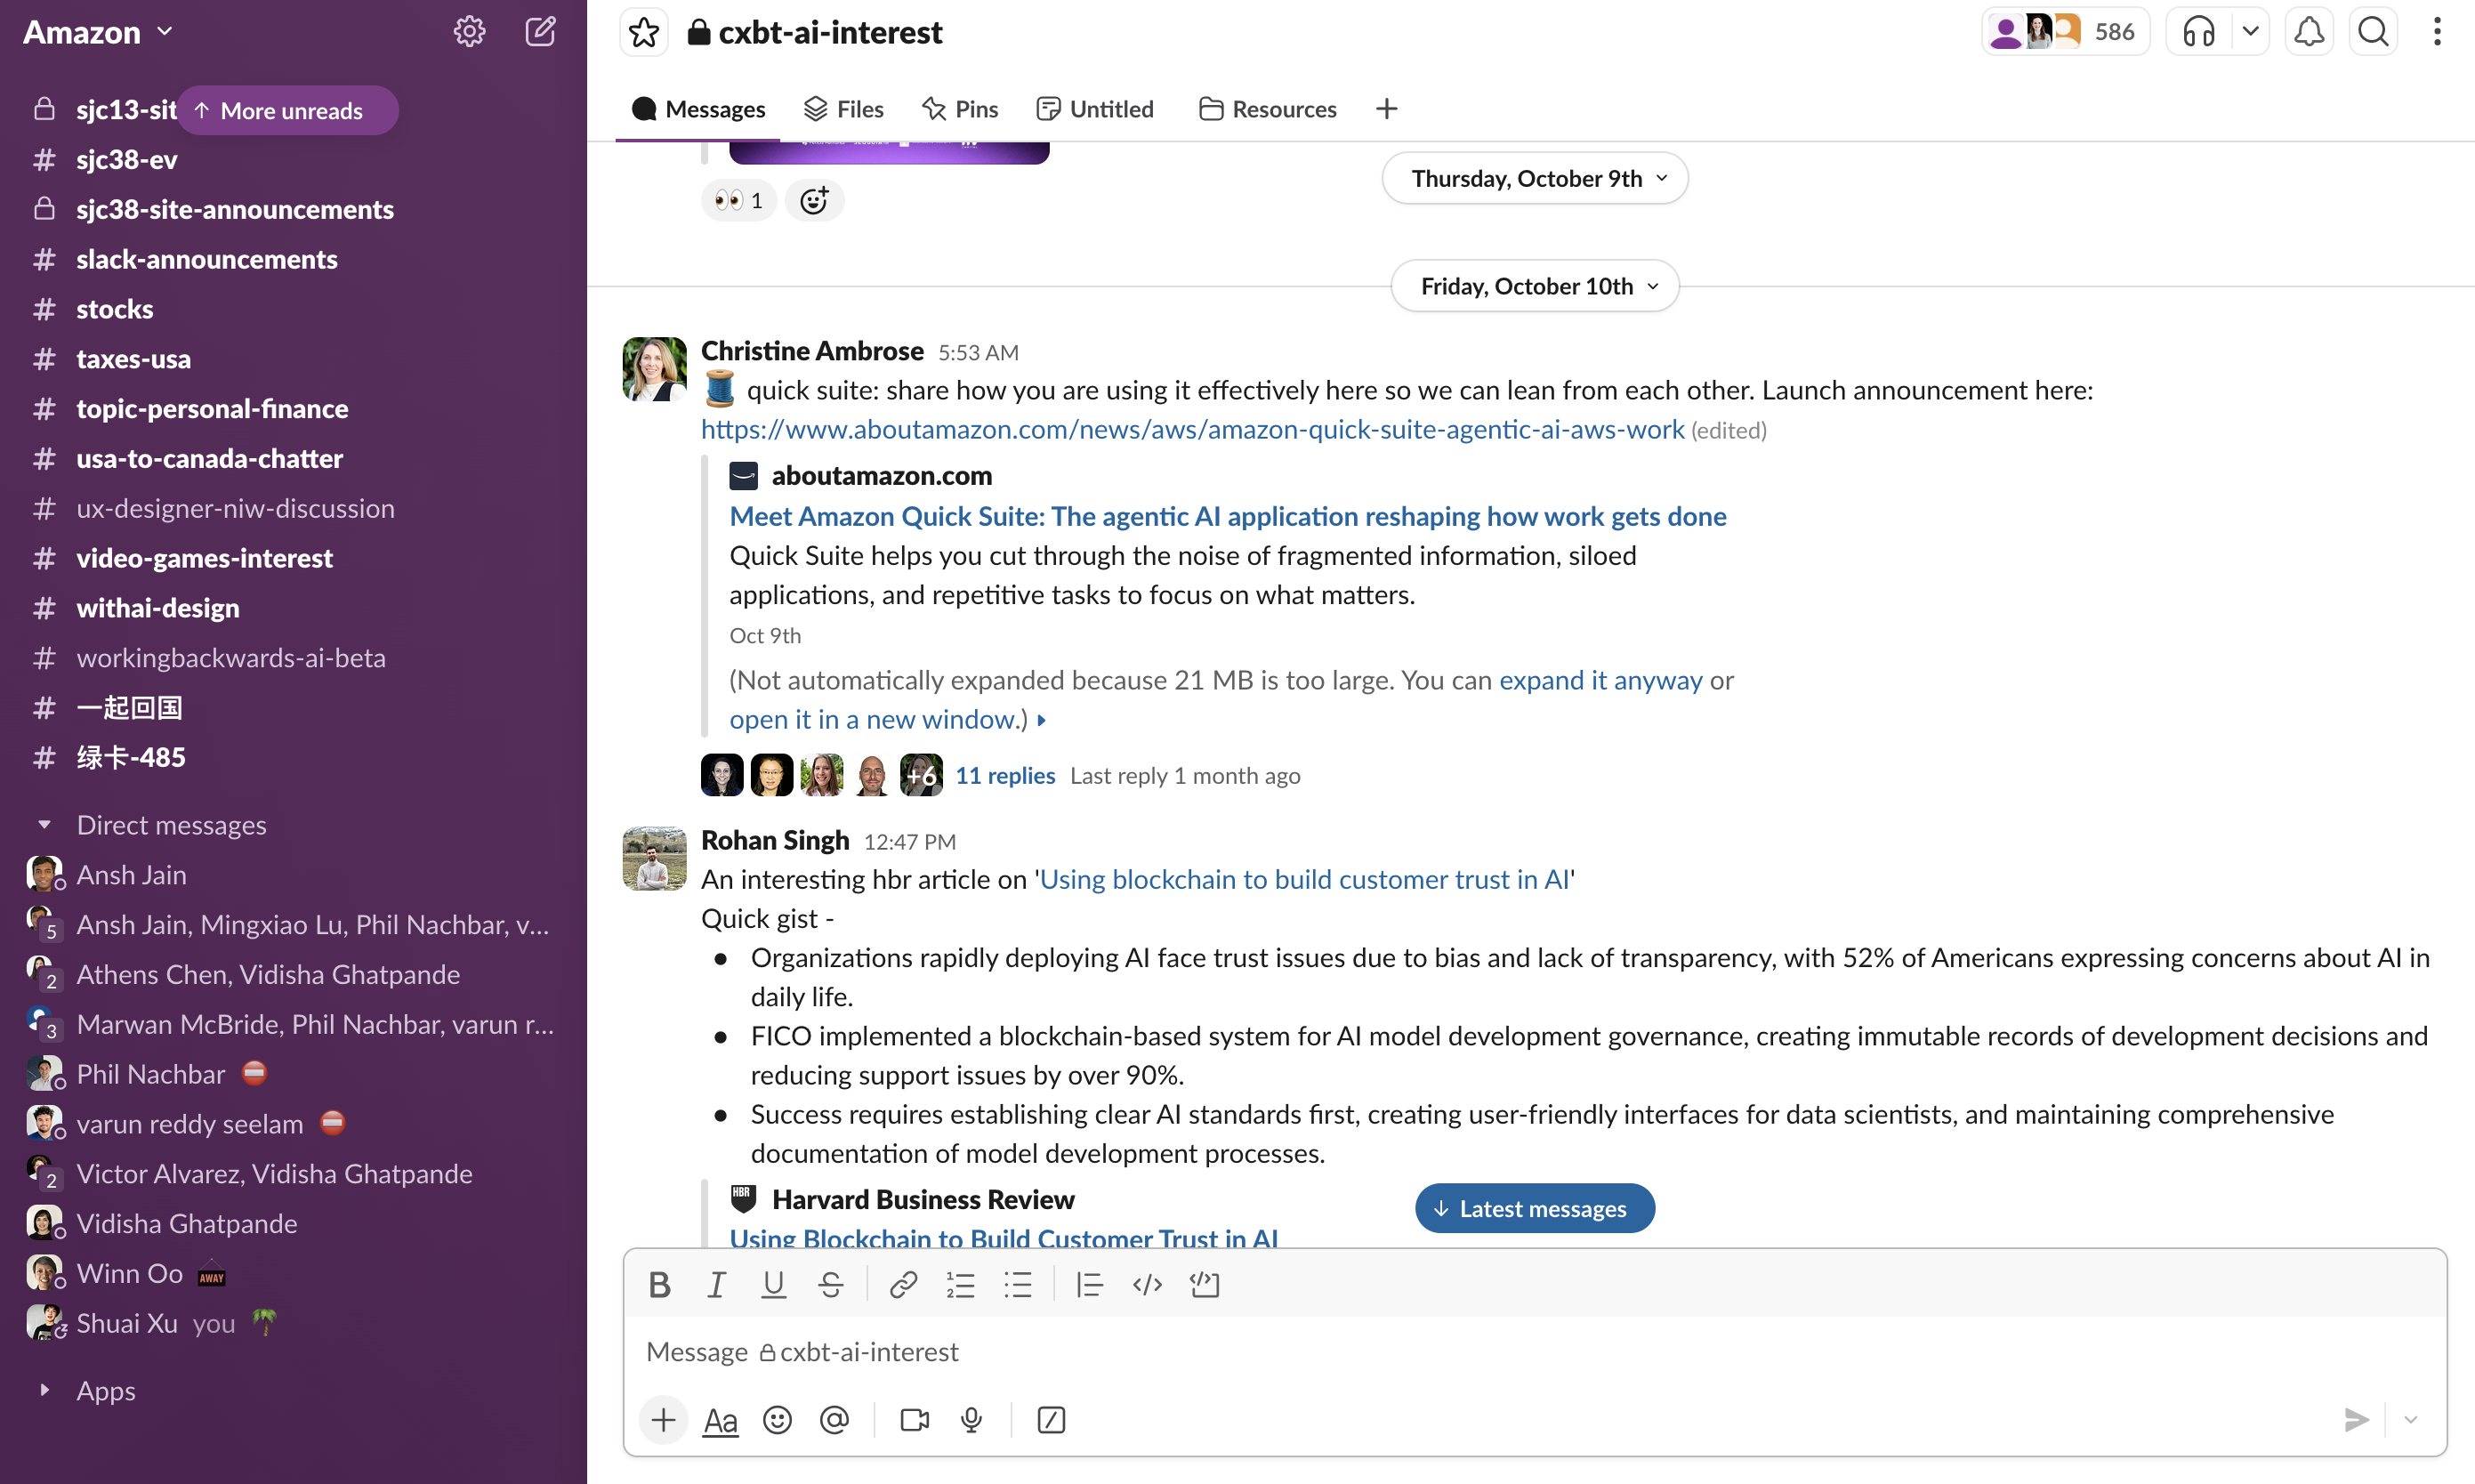Click the search magnifier icon
This screenshot has width=2475, height=1484.
click(x=2373, y=32)
